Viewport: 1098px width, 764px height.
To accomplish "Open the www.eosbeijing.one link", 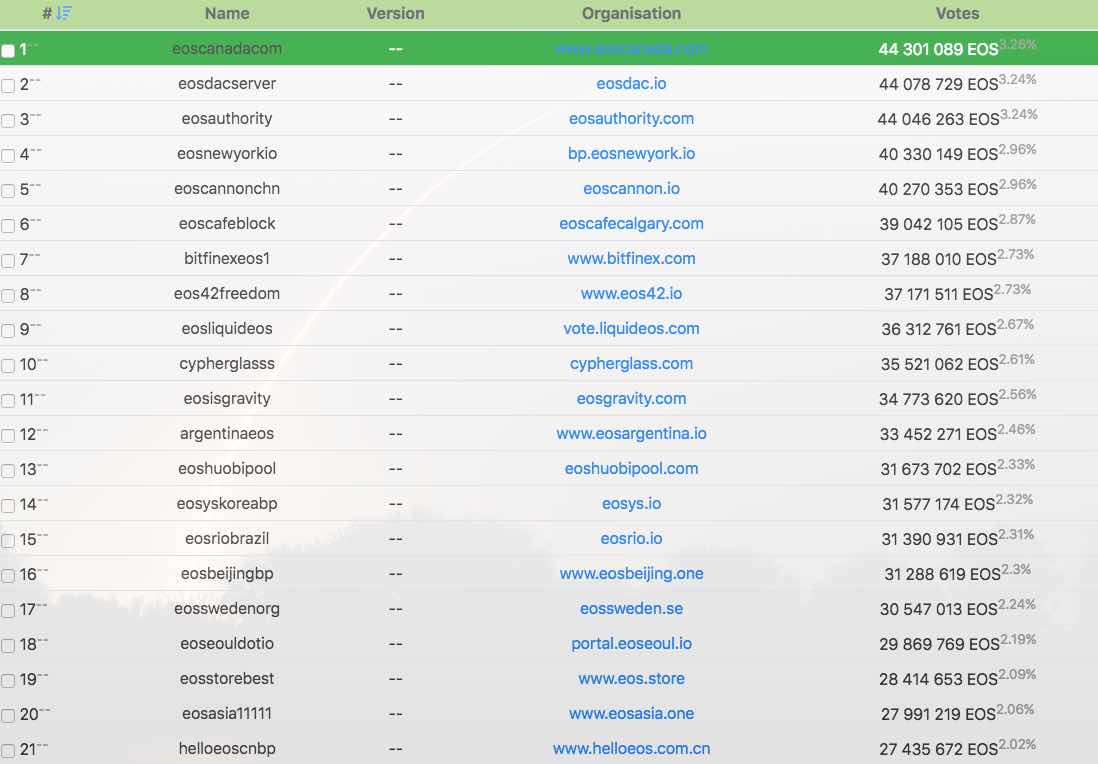I will click(631, 574).
